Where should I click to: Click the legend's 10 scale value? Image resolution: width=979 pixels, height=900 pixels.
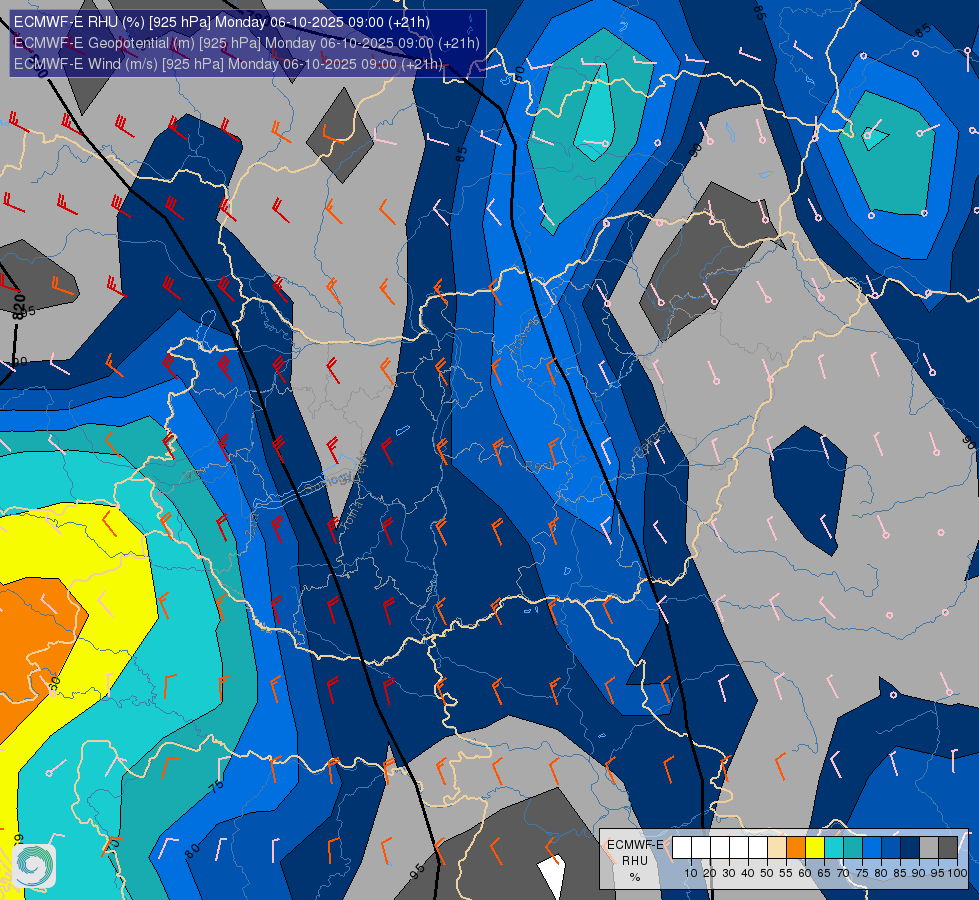(x=691, y=873)
